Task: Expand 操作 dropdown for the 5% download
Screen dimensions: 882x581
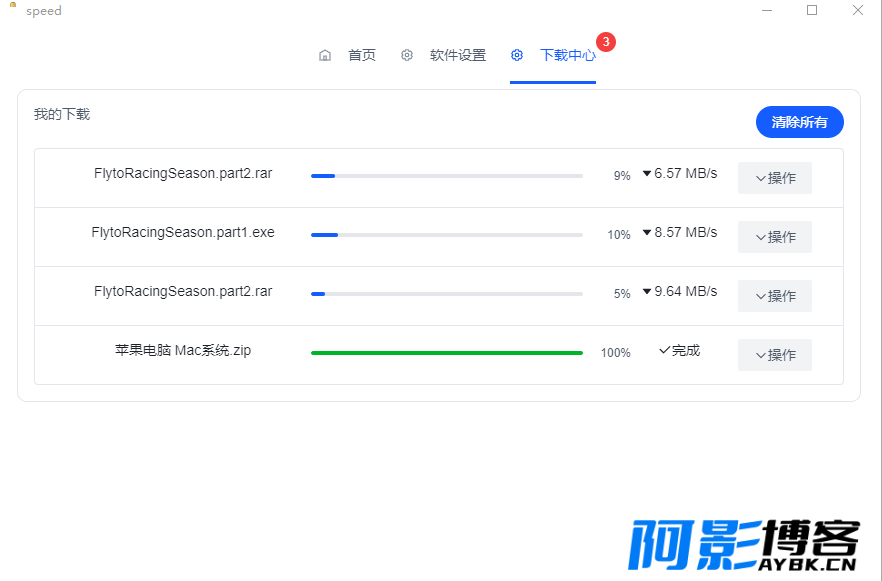Action: pyautogui.click(x=775, y=296)
